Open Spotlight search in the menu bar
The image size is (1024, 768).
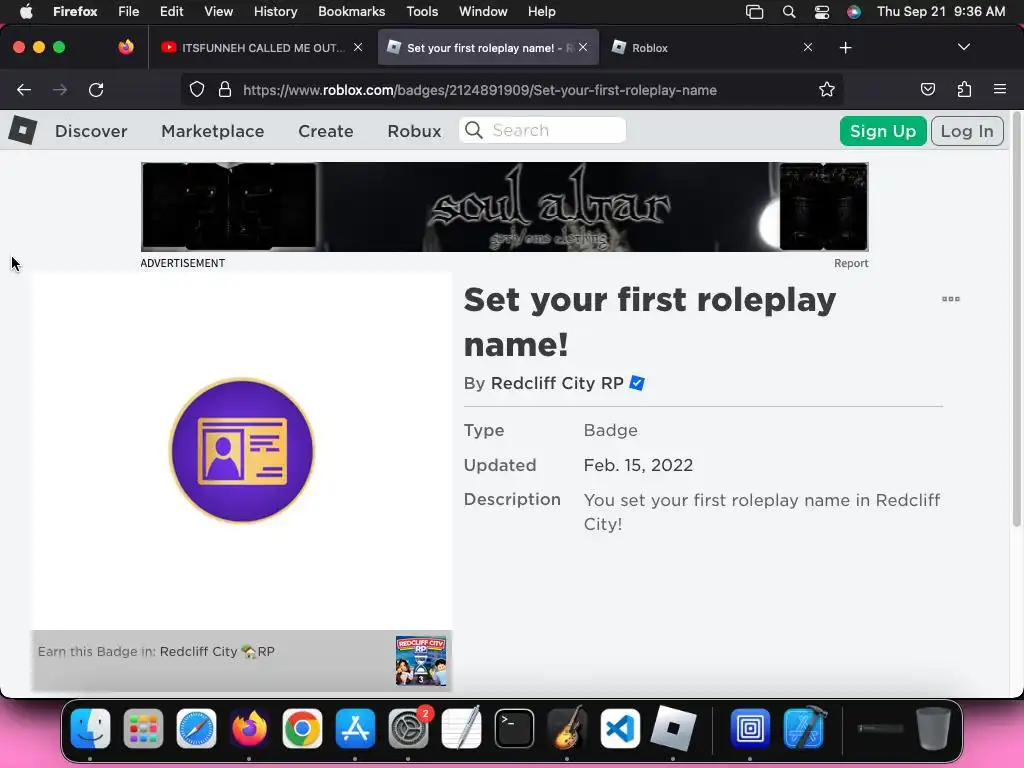[789, 12]
